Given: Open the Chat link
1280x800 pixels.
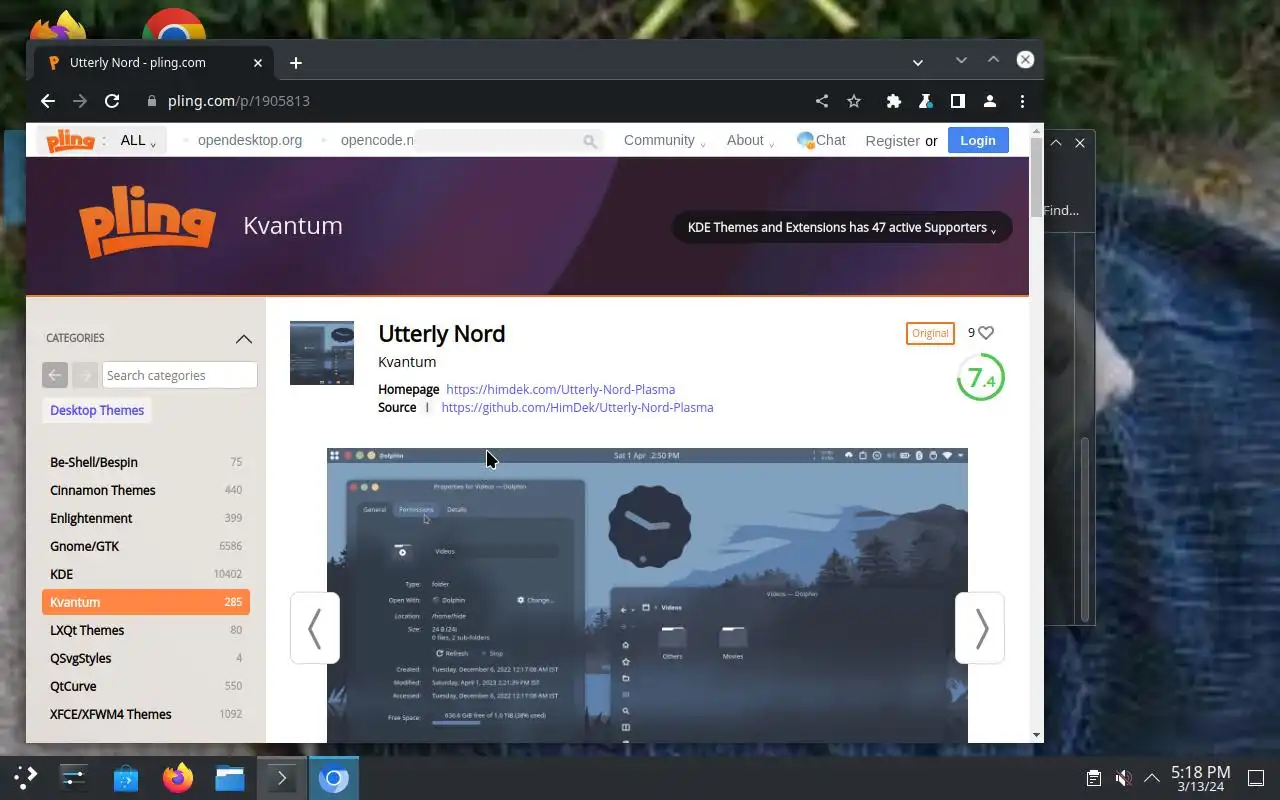Looking at the screenshot, I should point(821,140).
